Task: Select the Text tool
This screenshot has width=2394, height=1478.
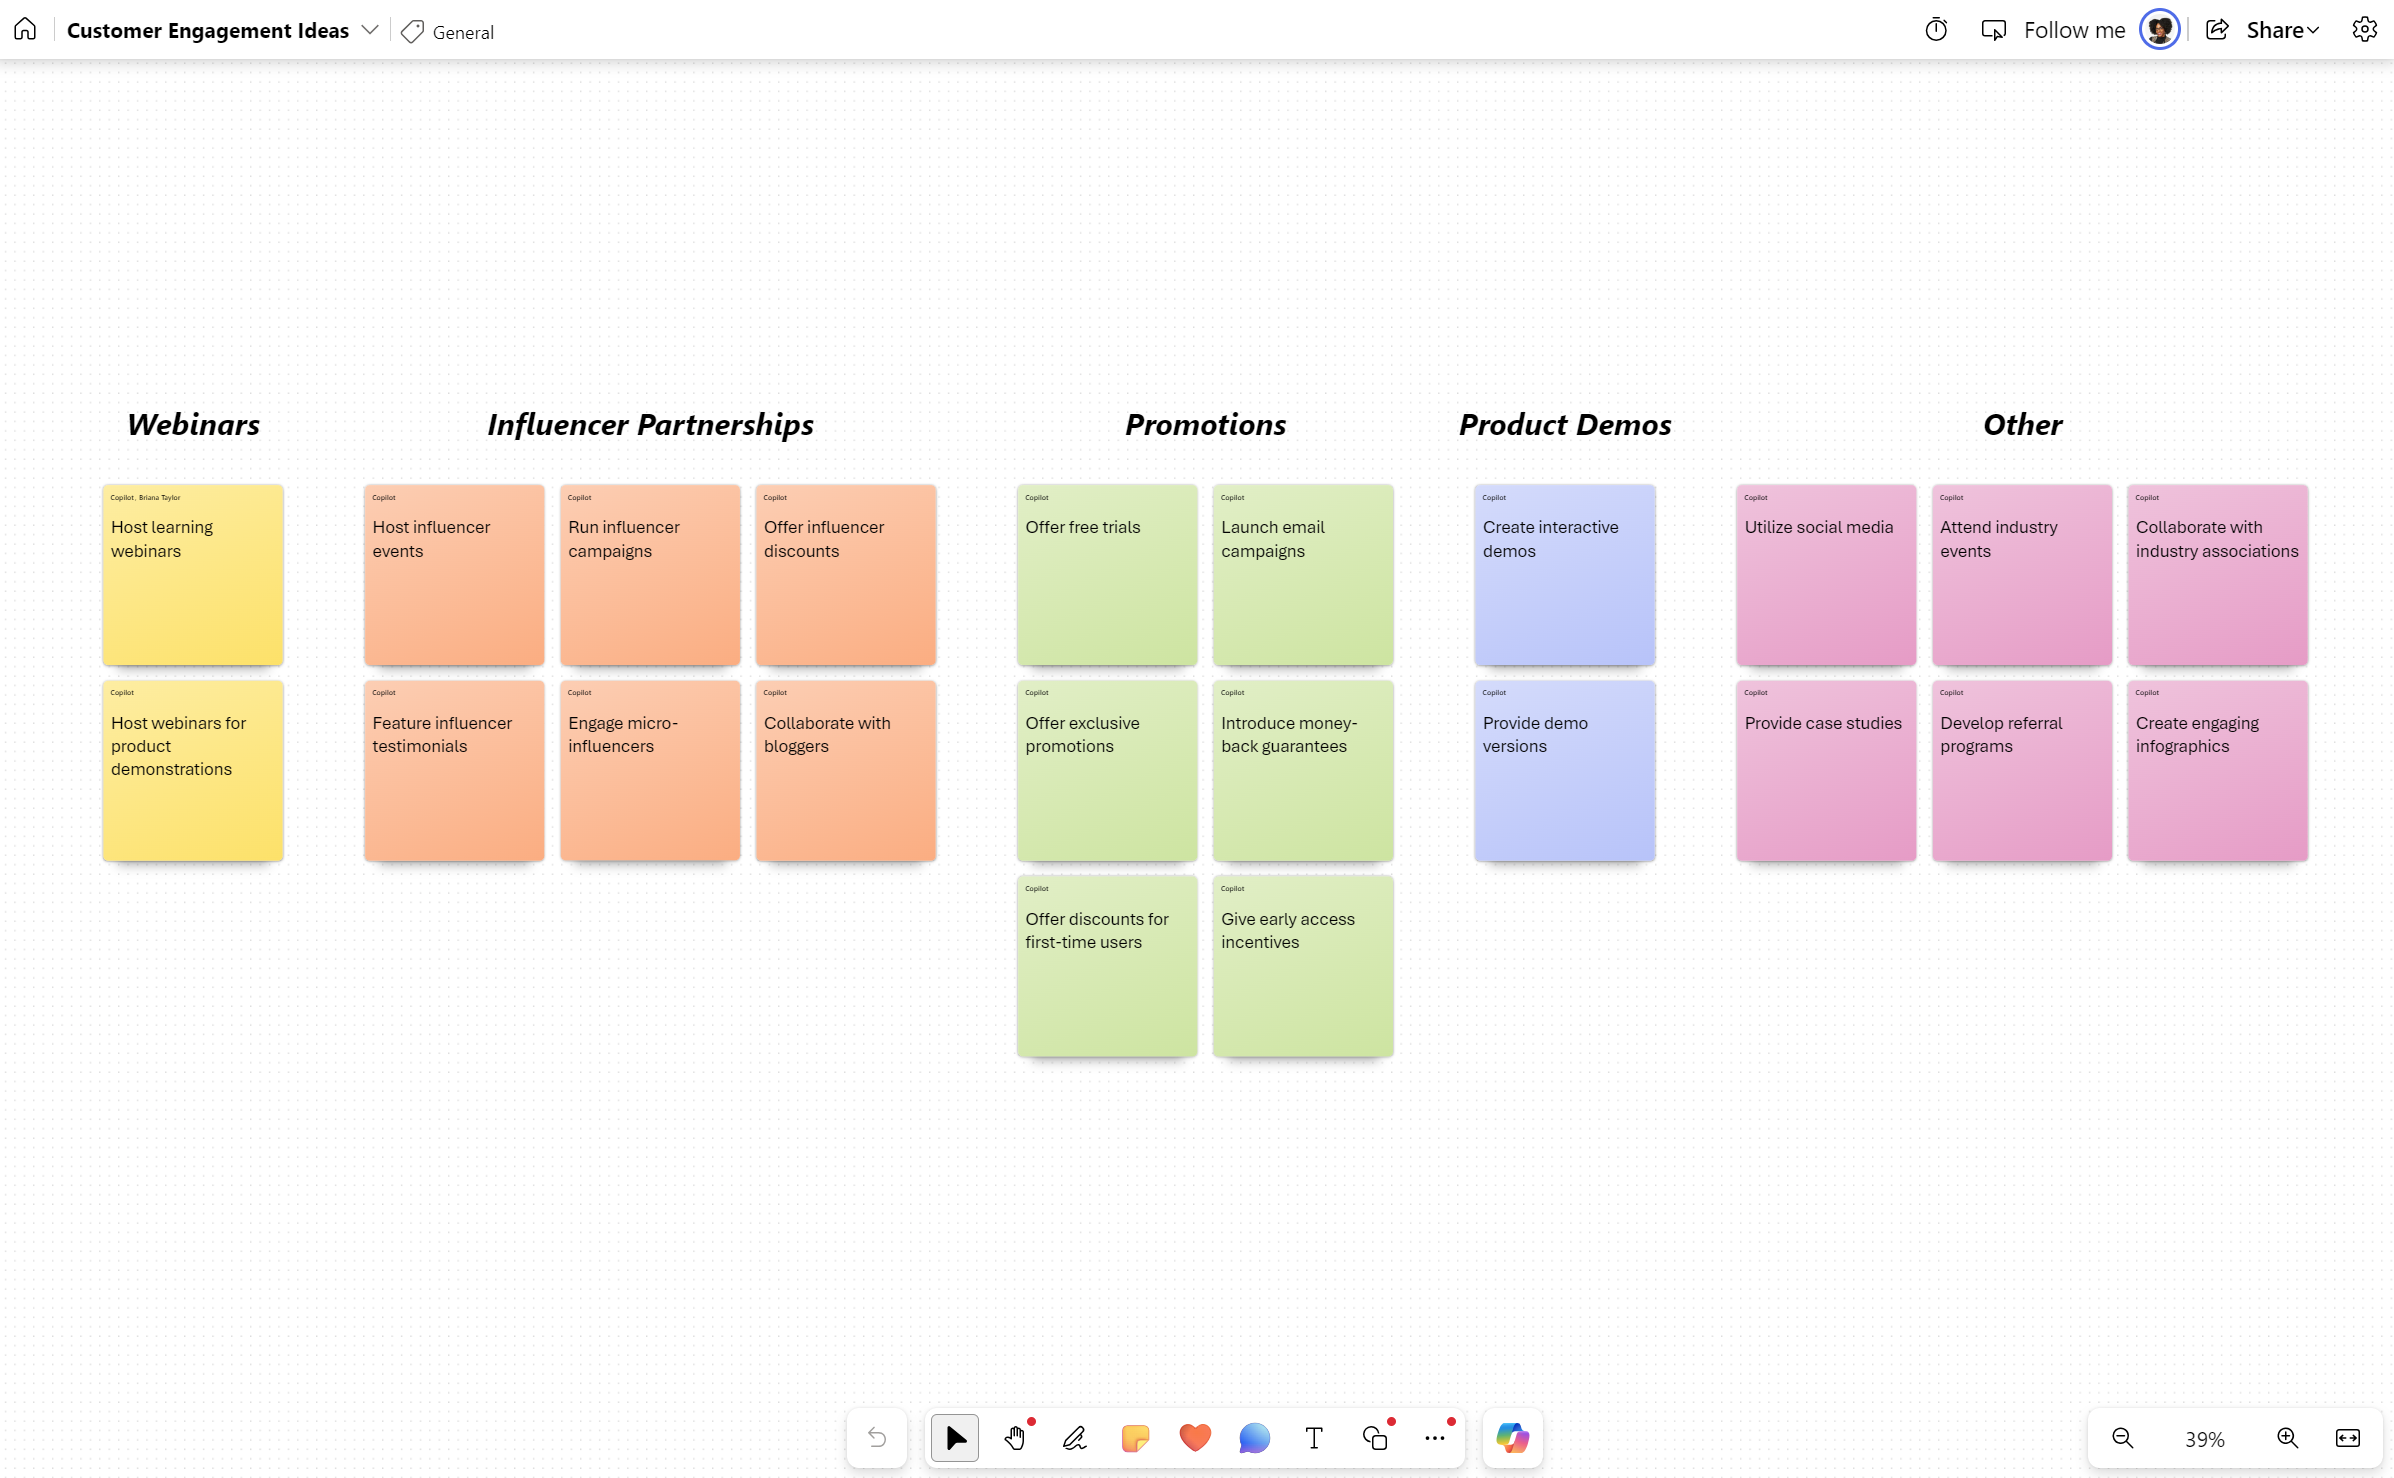Action: coord(1314,1438)
